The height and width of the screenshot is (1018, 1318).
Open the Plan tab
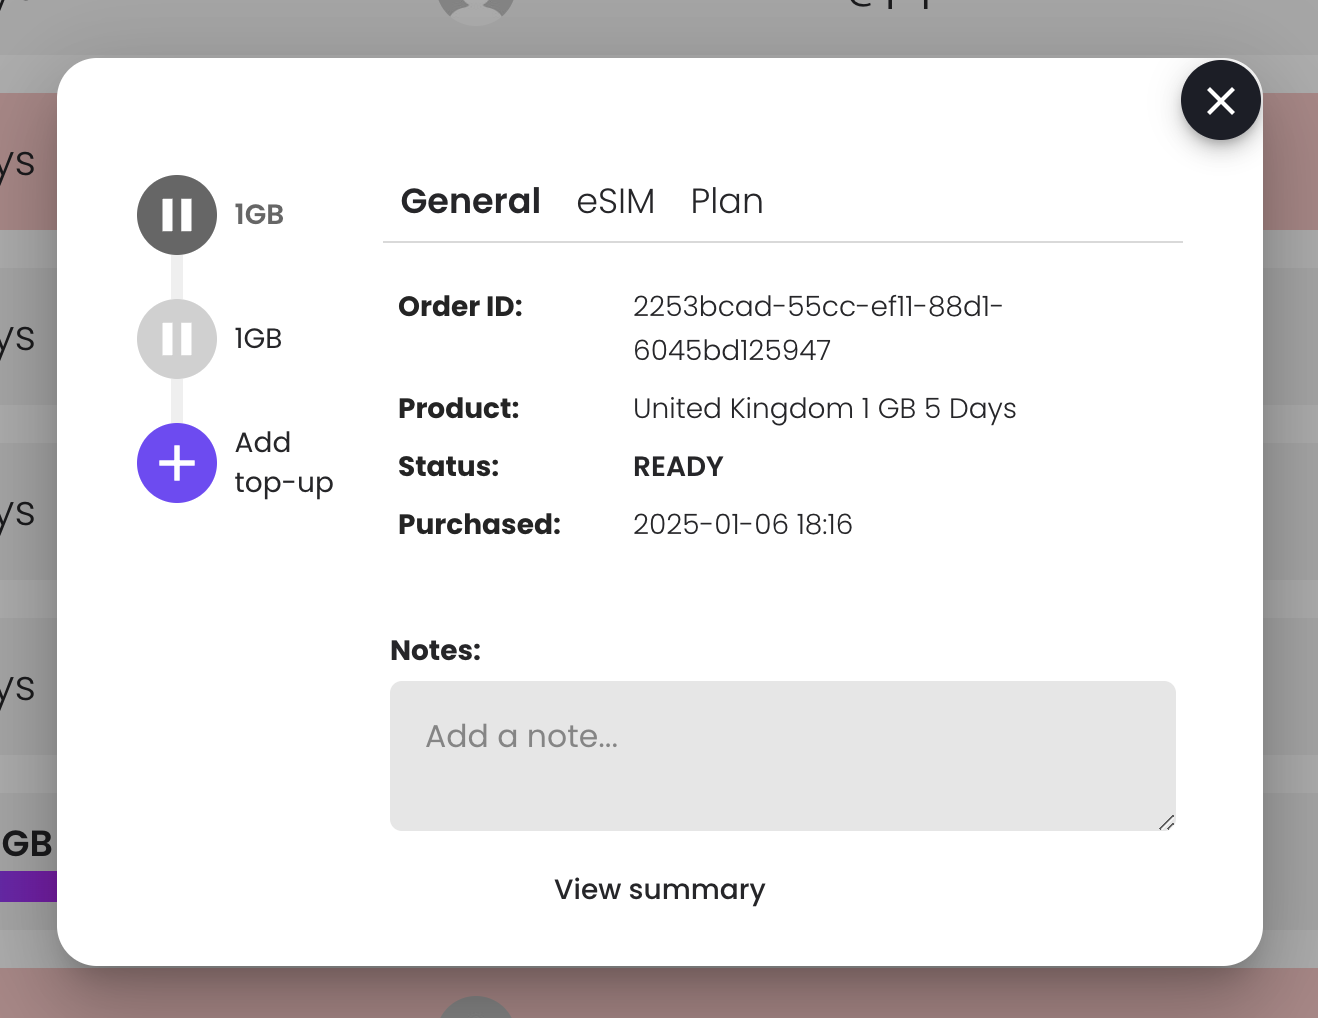tap(727, 201)
